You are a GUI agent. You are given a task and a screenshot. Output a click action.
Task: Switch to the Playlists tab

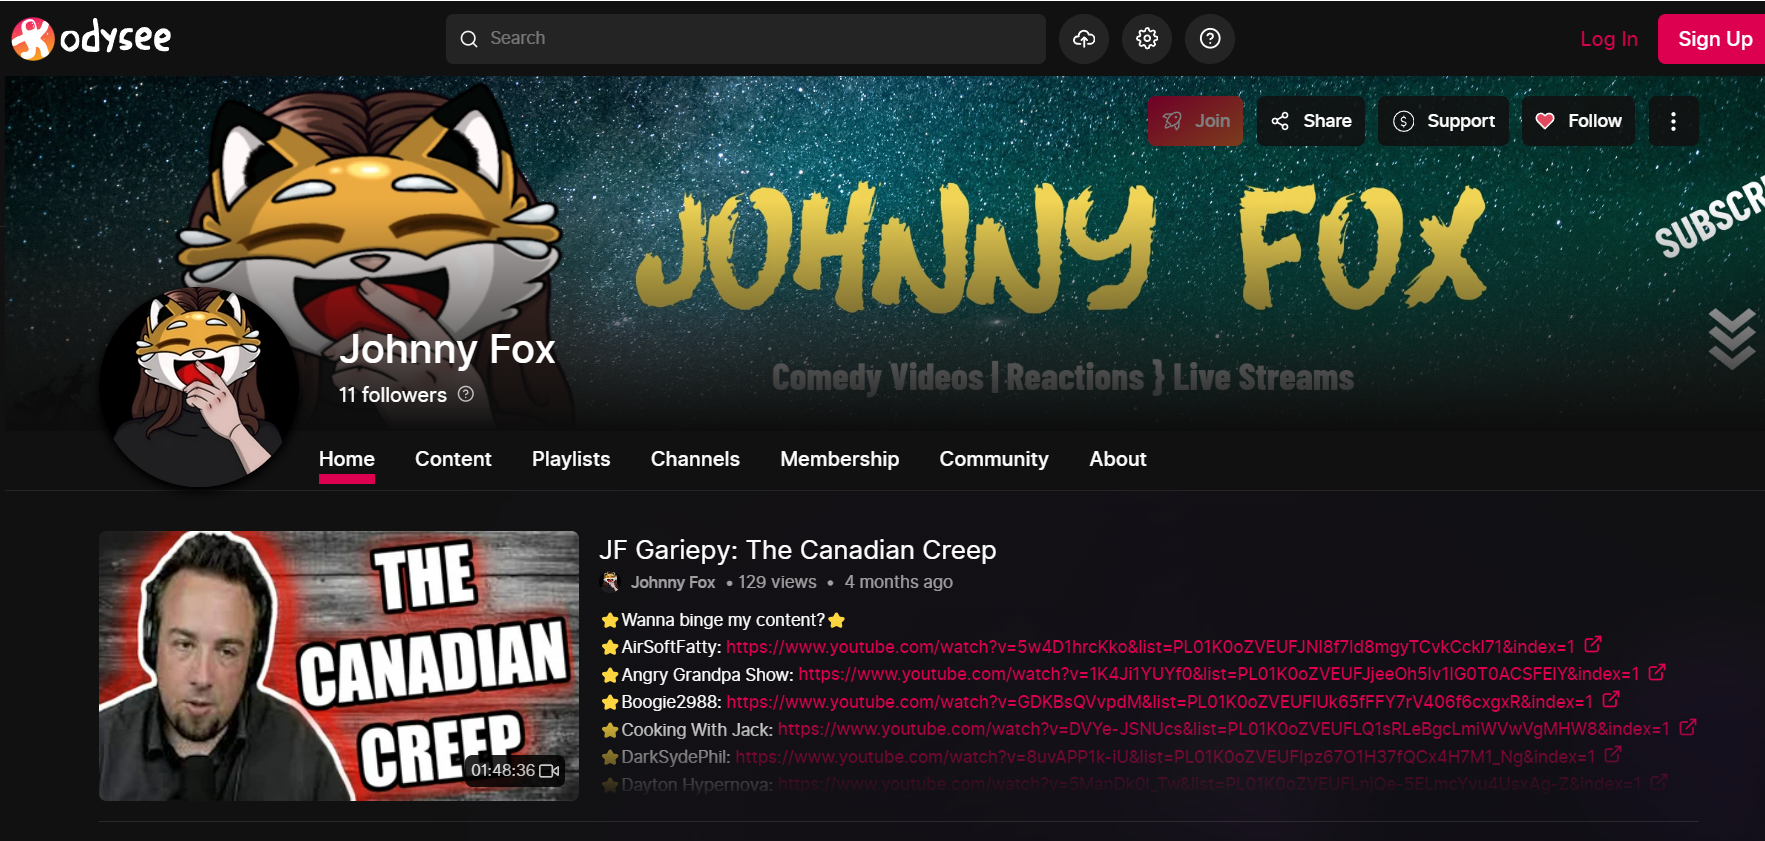click(x=571, y=459)
